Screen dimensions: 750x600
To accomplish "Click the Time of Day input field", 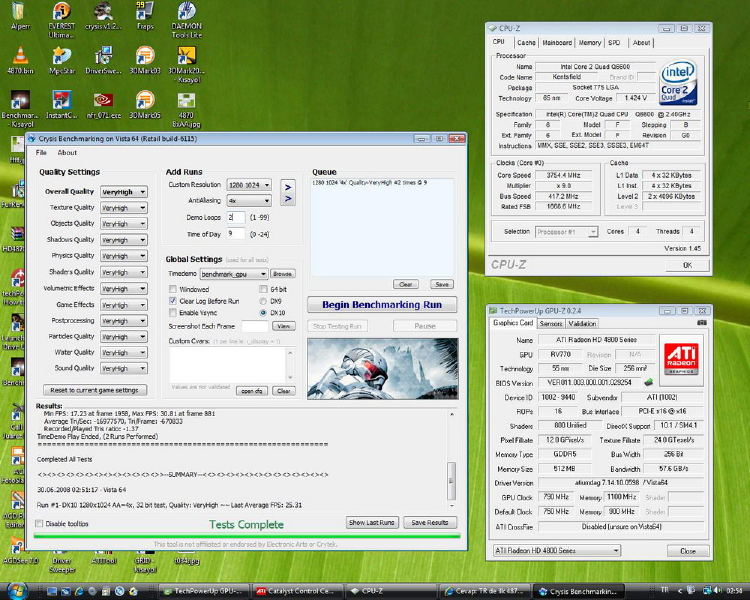I will tap(236, 234).
